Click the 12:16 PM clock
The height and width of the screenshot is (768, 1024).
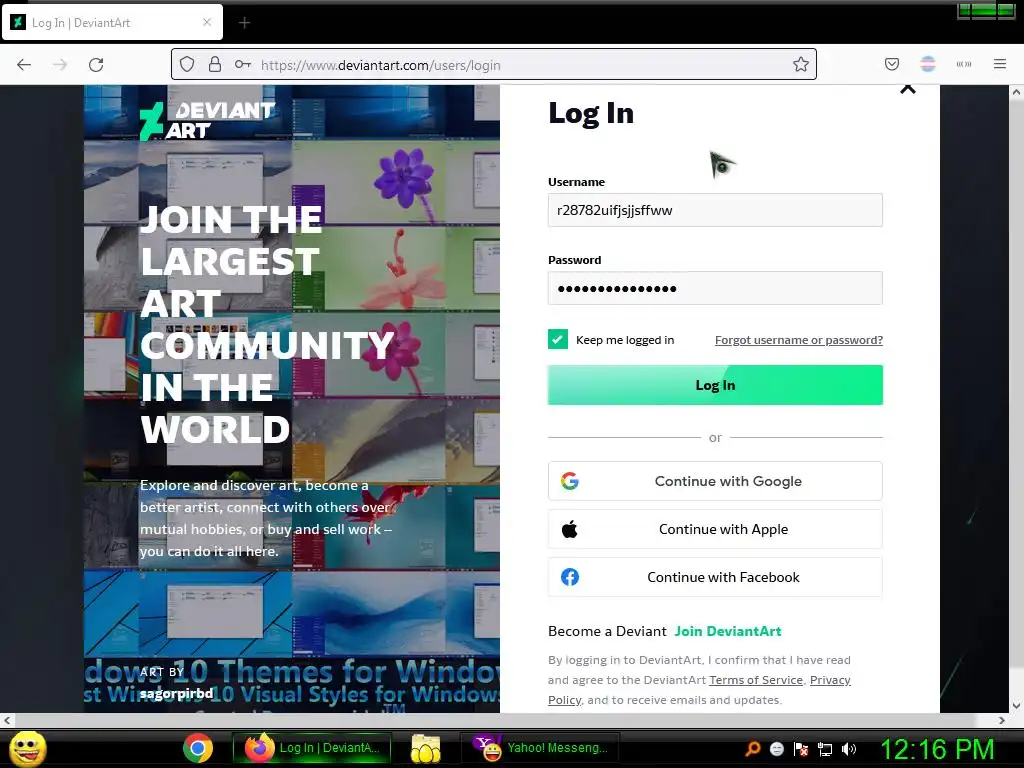pyautogui.click(x=938, y=749)
